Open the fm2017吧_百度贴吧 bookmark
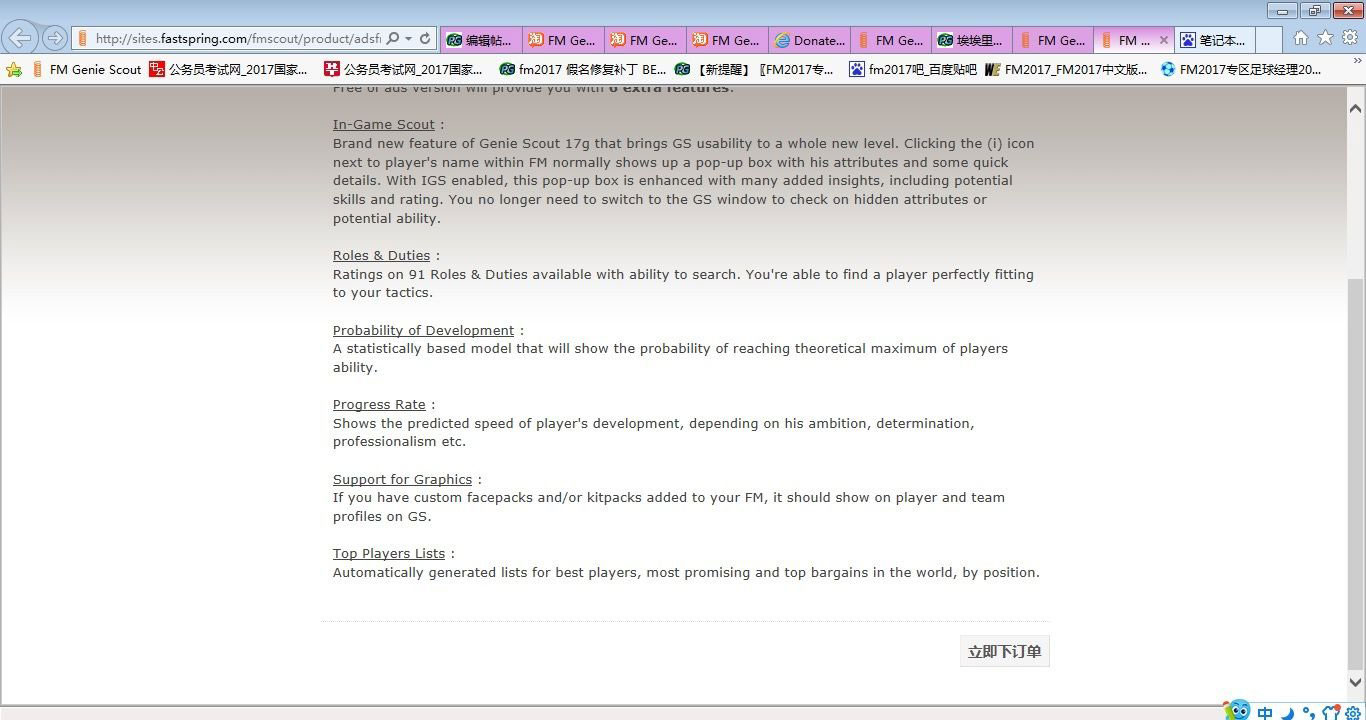 point(912,70)
